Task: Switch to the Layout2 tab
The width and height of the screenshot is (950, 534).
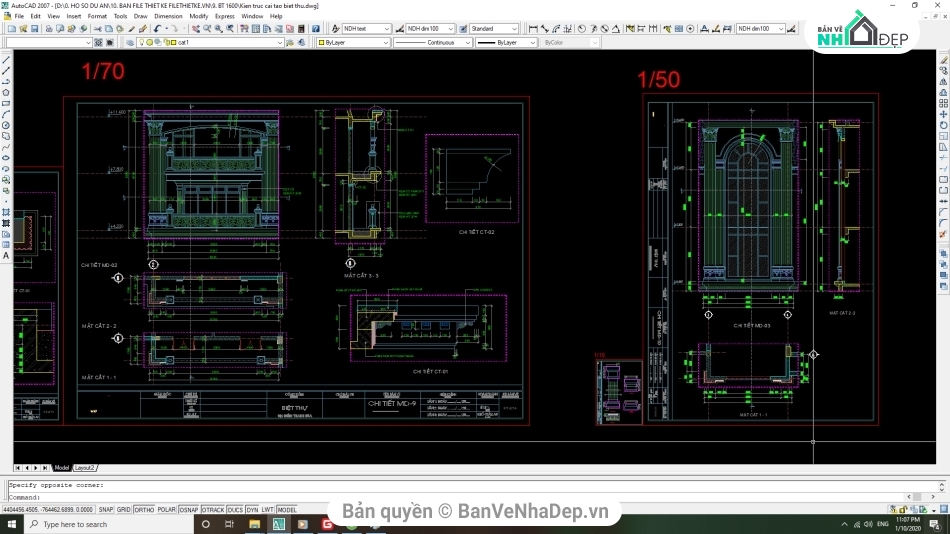Action: [x=85, y=467]
